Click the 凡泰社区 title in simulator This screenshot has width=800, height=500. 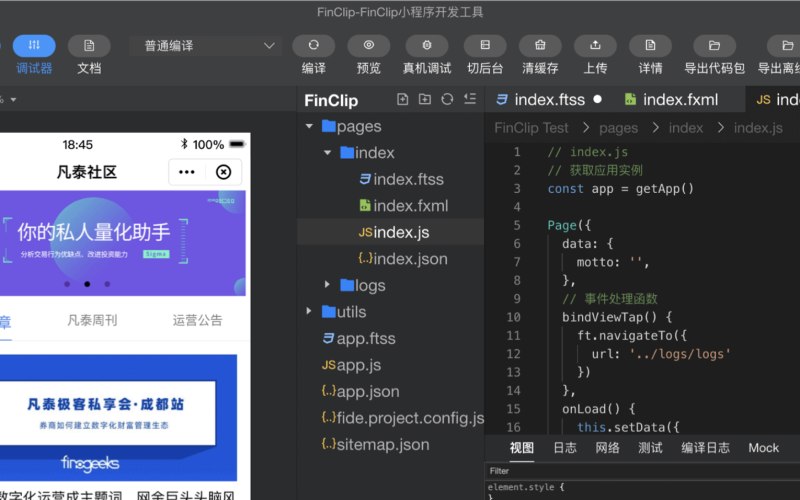pos(87,172)
